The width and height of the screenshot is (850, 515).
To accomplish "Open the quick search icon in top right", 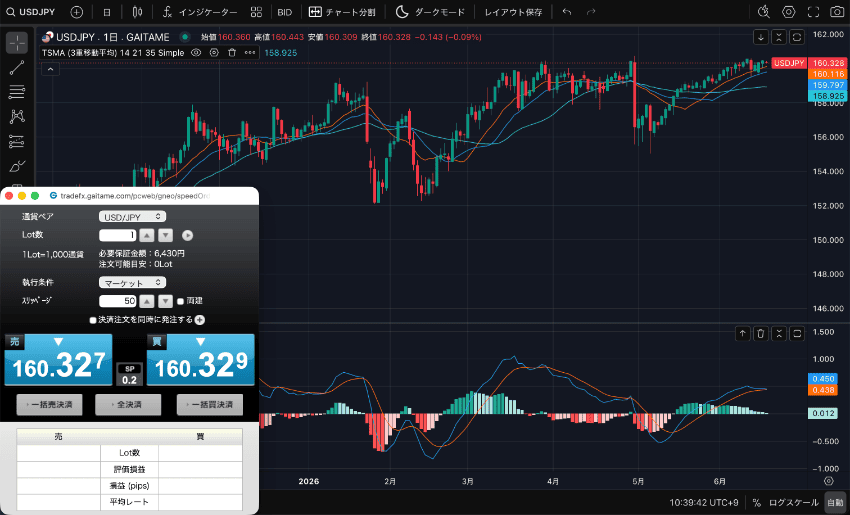I will [x=763, y=12].
